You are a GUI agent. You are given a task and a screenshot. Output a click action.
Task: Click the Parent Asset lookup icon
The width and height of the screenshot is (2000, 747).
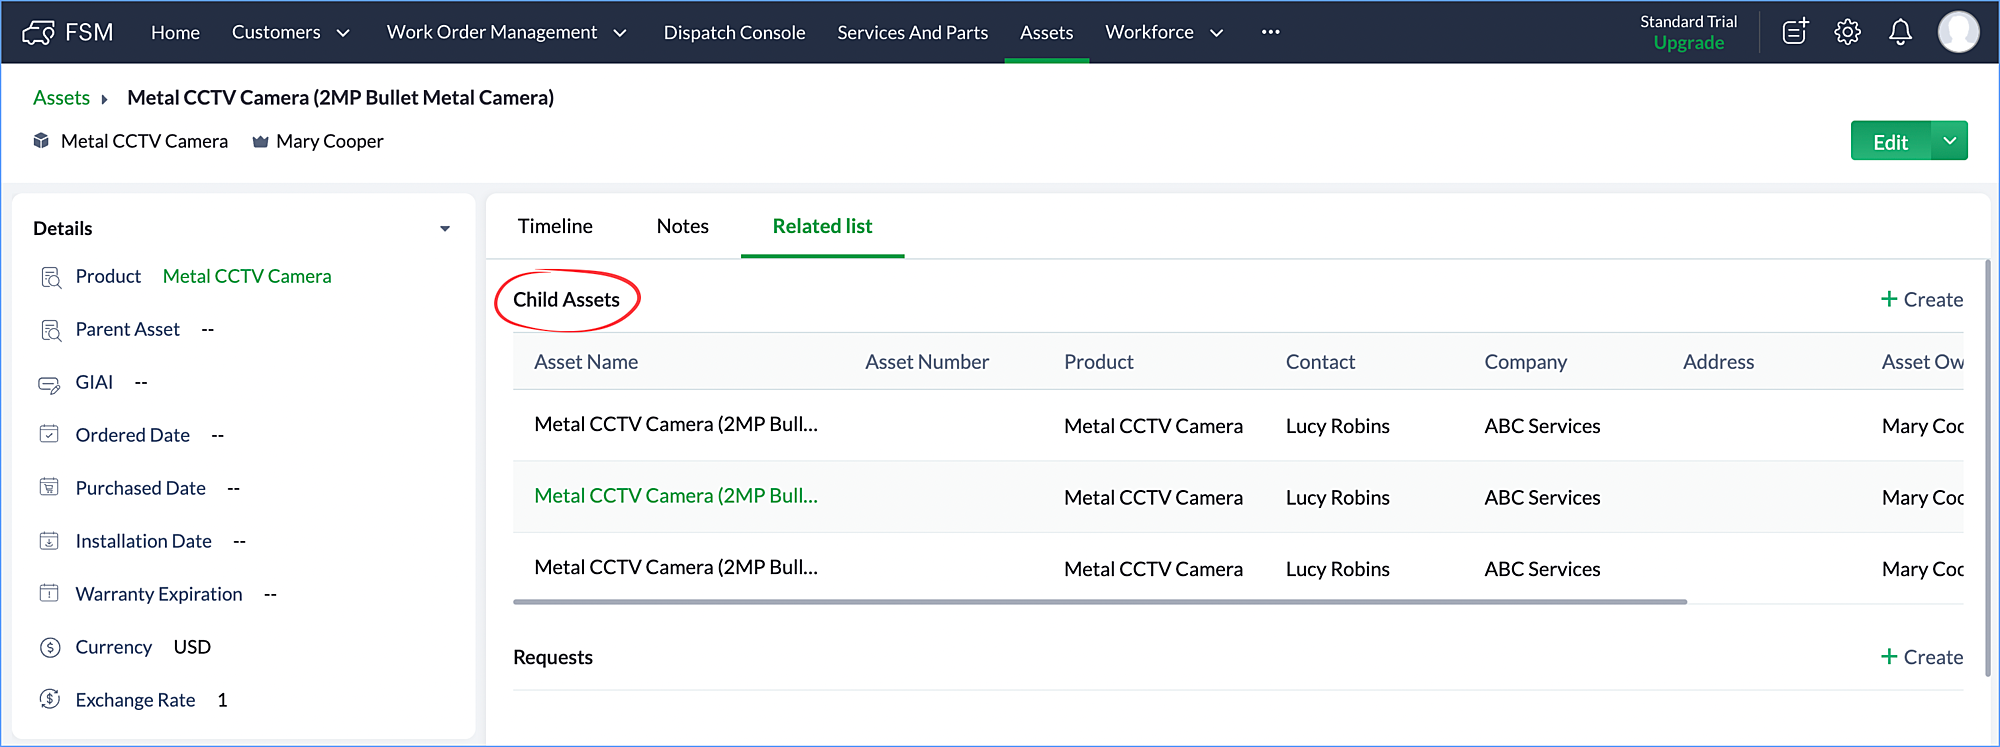click(50, 330)
